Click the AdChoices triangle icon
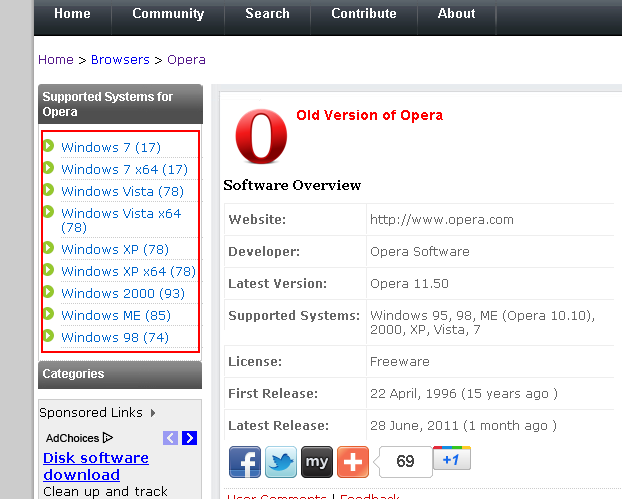This screenshot has height=499, width=622. pos(108,438)
